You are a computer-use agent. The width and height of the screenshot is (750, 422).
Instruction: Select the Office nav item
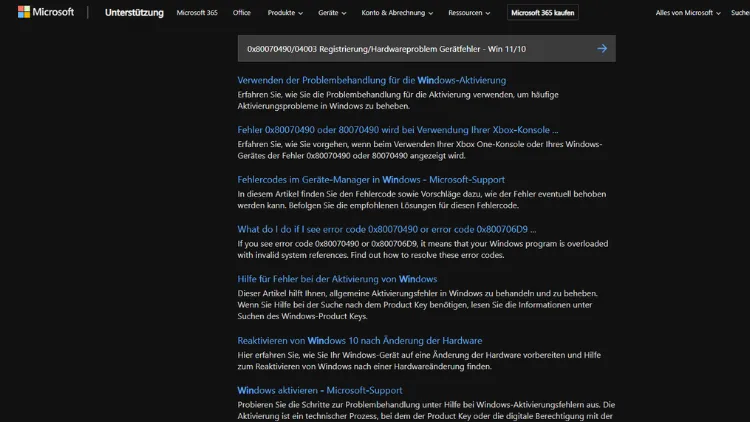[242, 13]
